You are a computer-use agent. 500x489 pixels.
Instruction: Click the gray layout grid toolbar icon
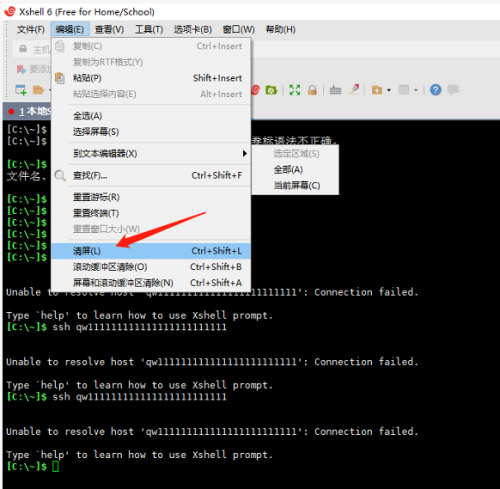coord(404,90)
